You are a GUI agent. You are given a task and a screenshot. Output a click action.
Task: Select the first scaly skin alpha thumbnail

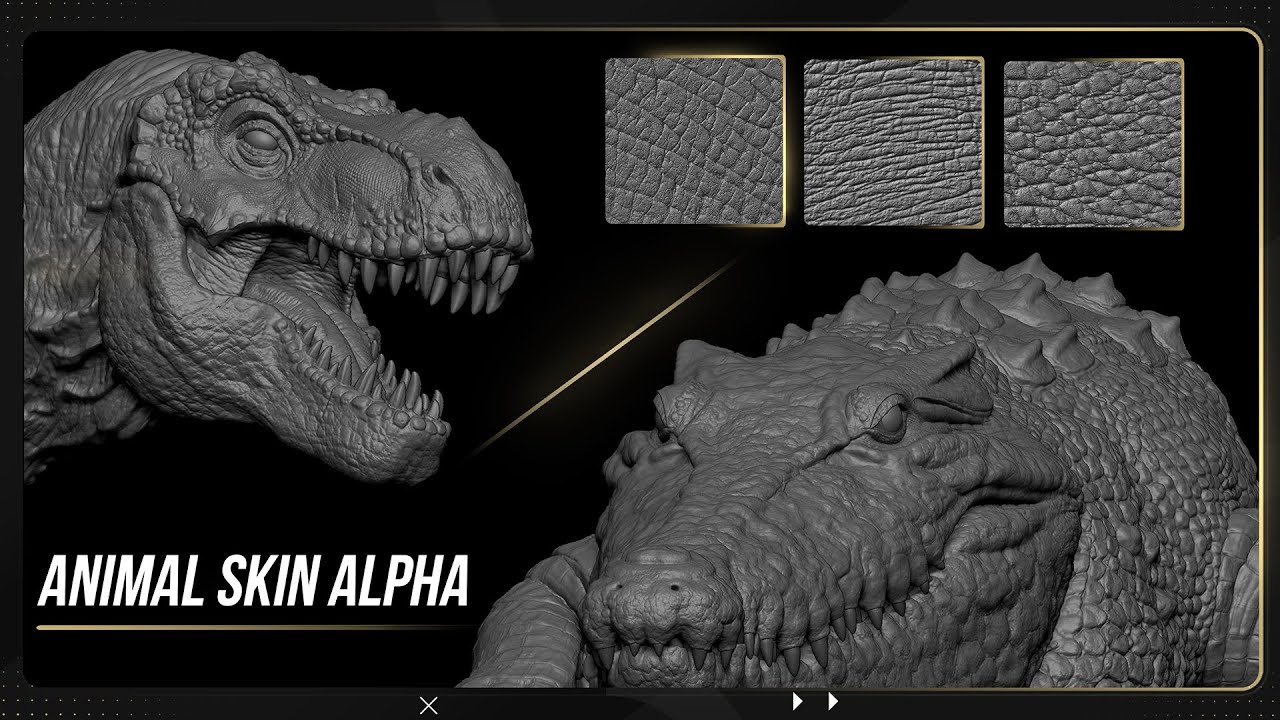click(x=695, y=141)
